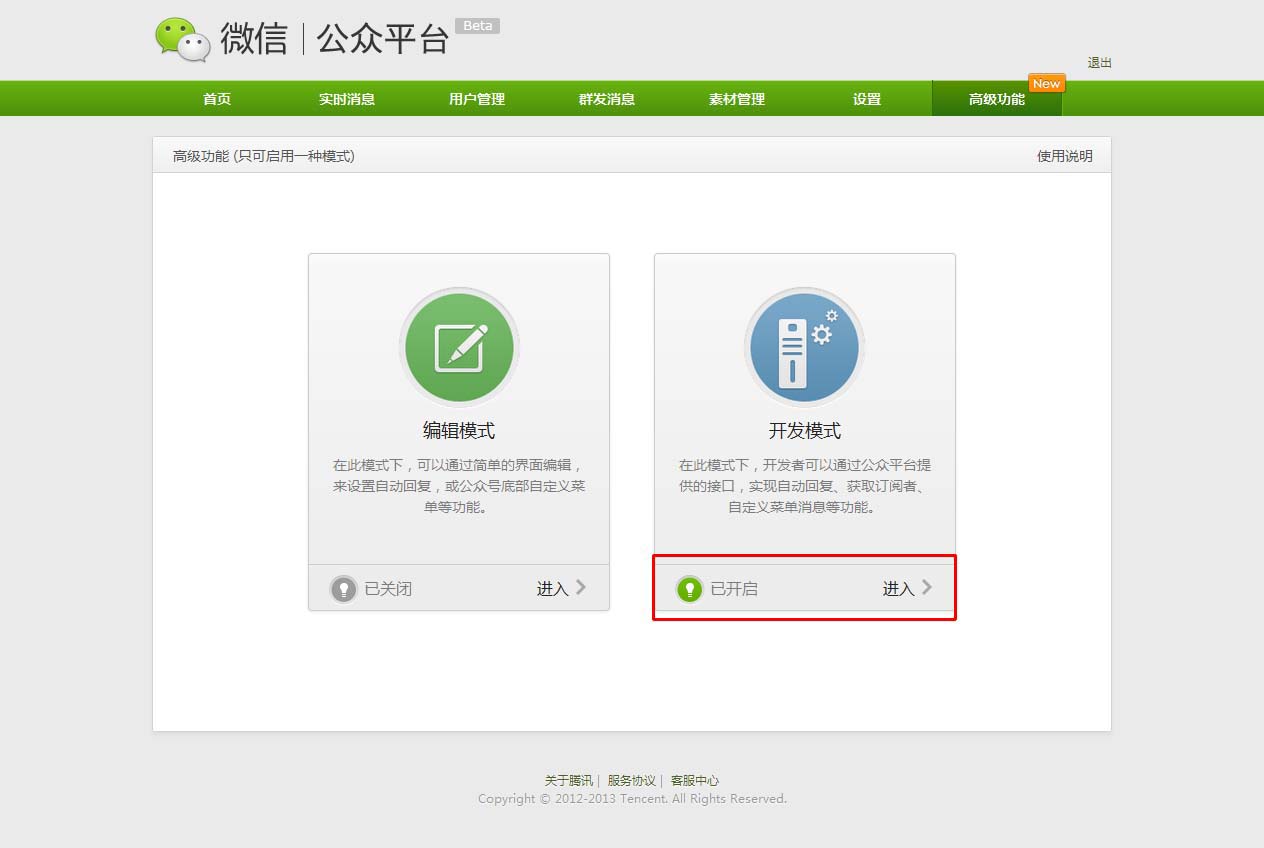The image size is (1264, 848).
Task: Click the green Edit Mode pencil icon
Action: pos(459,348)
